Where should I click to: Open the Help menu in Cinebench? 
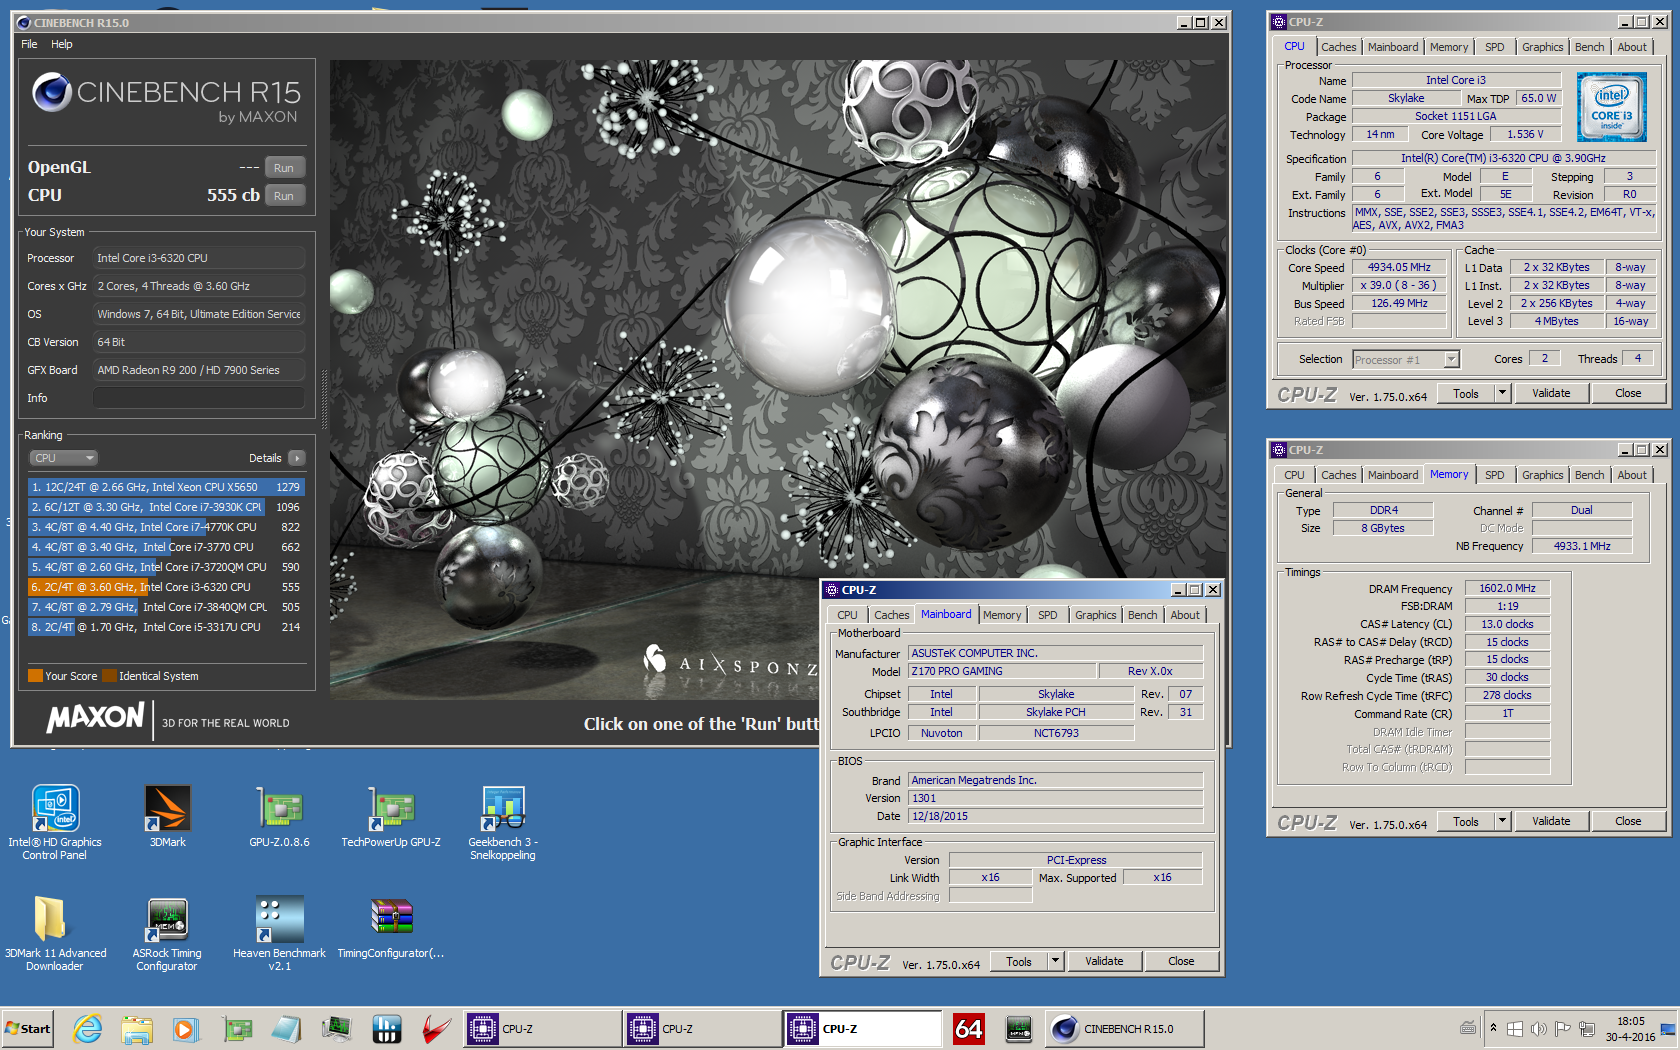coord(62,44)
